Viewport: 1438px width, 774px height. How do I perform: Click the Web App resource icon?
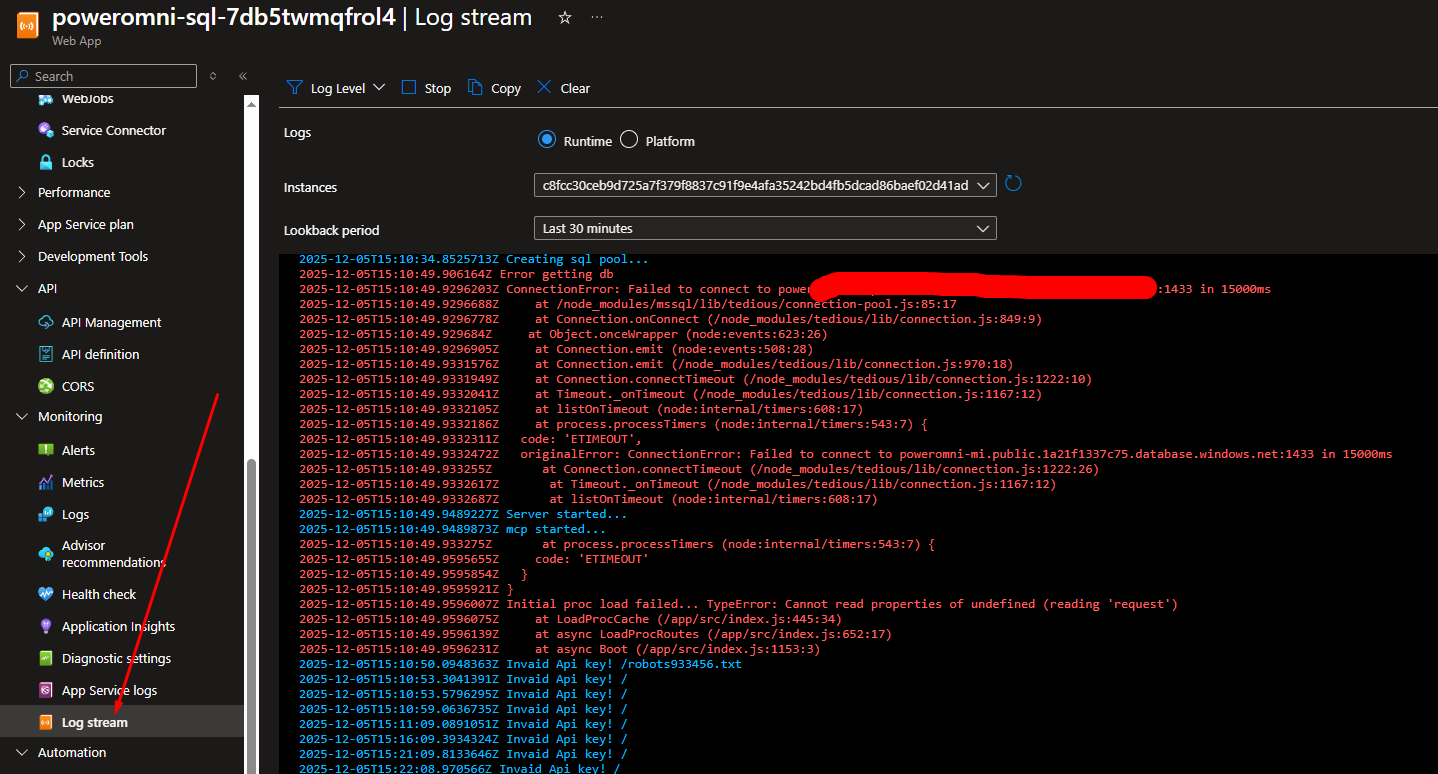pos(26,23)
